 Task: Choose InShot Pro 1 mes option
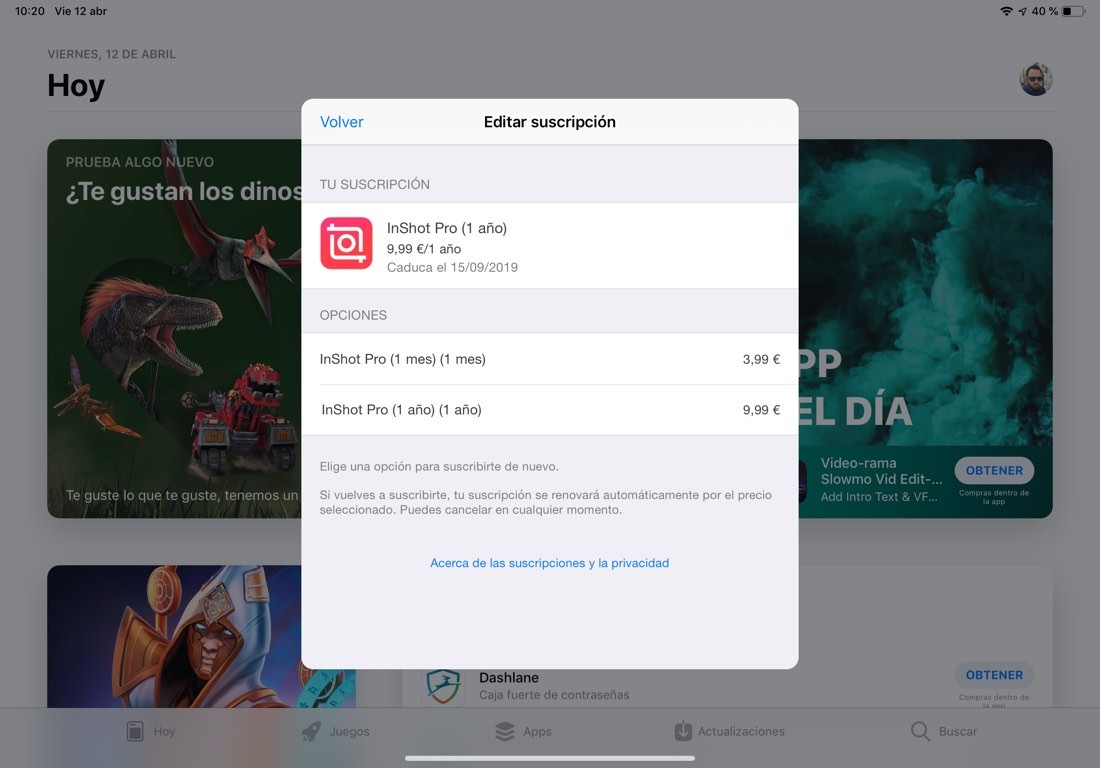click(549, 359)
